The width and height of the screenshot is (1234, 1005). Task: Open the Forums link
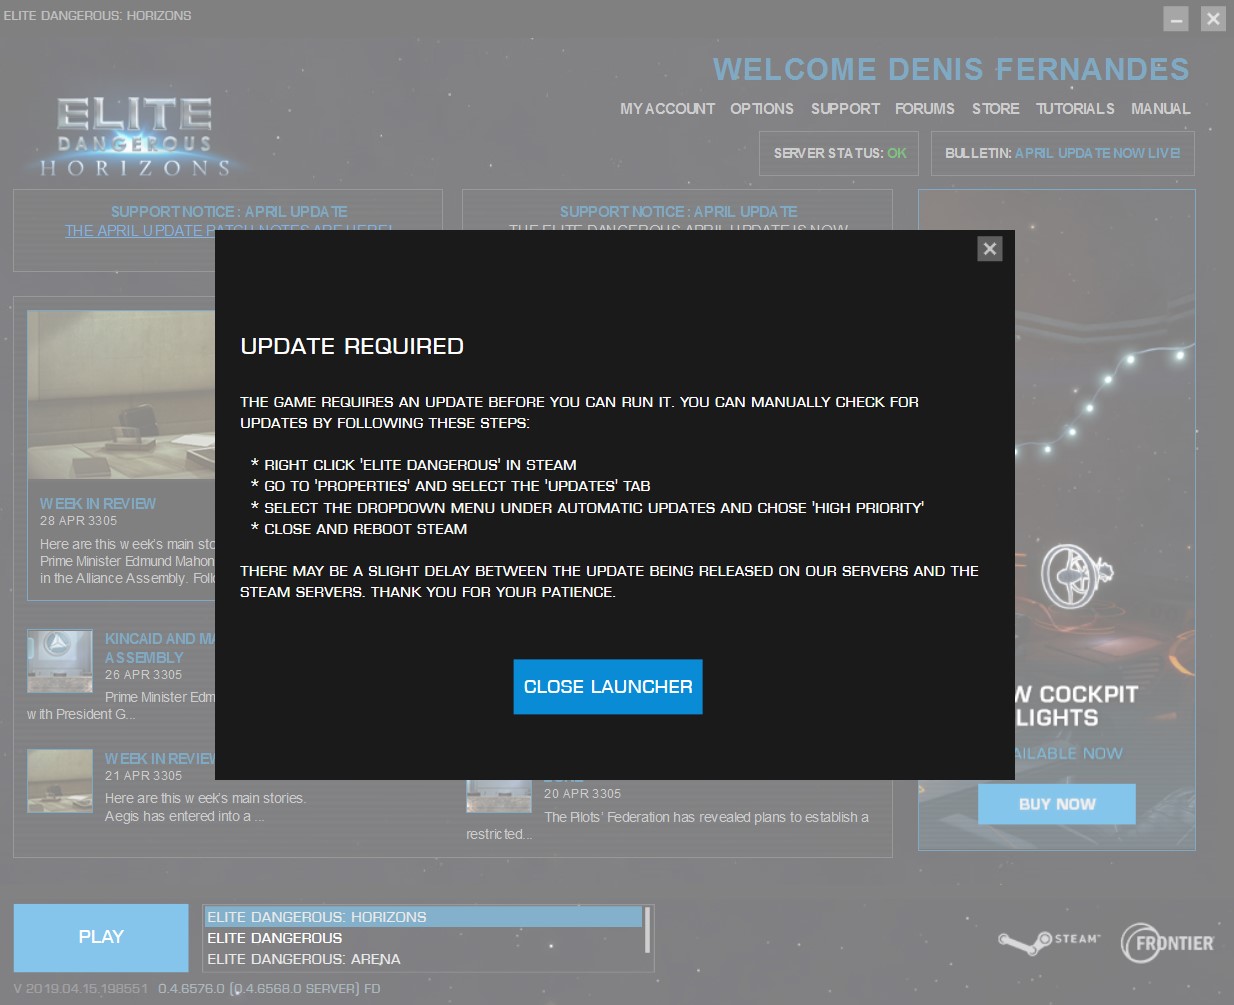(x=925, y=109)
